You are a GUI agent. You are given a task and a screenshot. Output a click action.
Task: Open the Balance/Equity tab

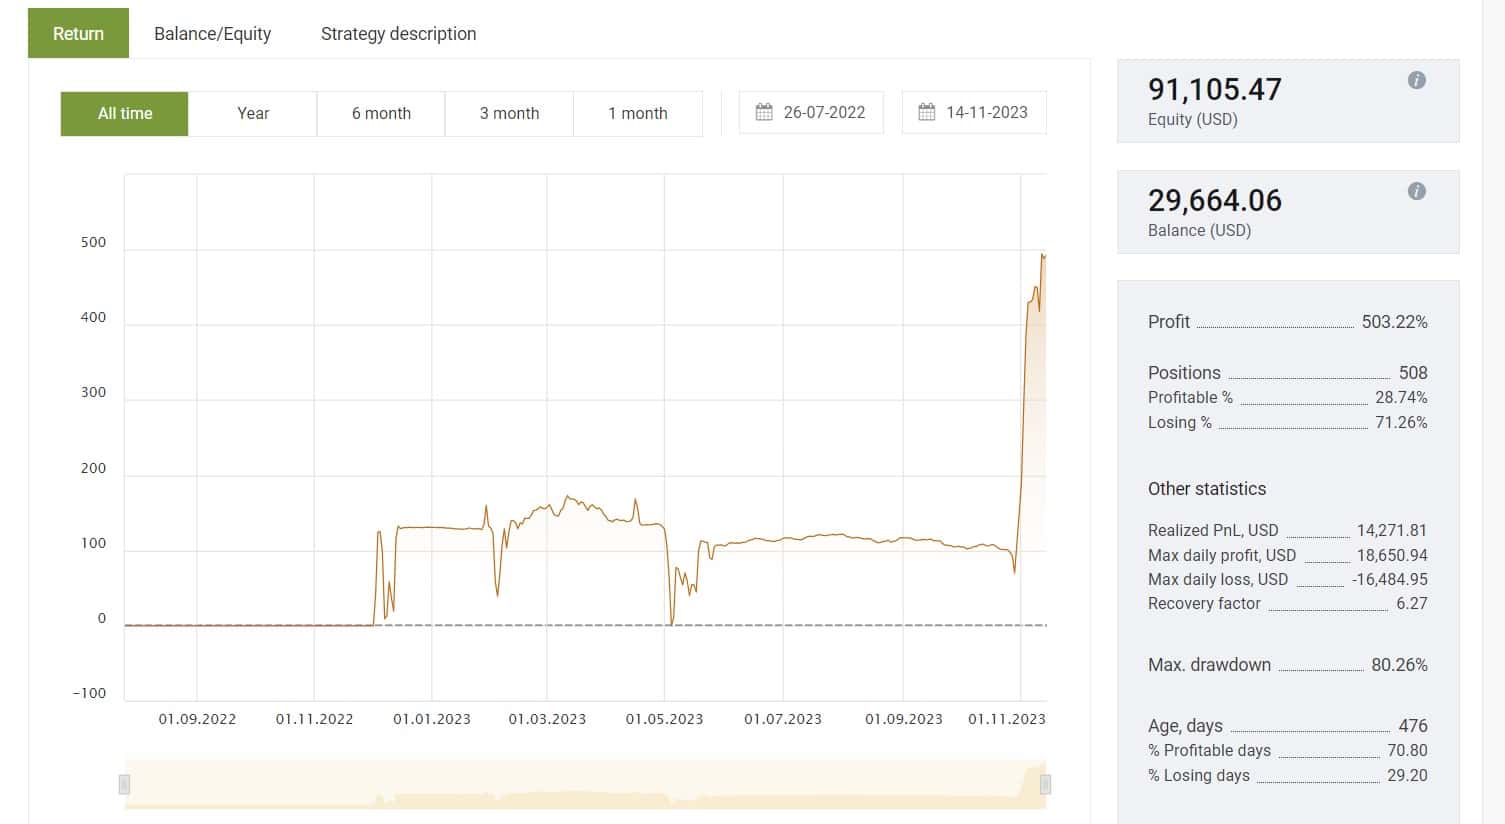click(x=212, y=33)
